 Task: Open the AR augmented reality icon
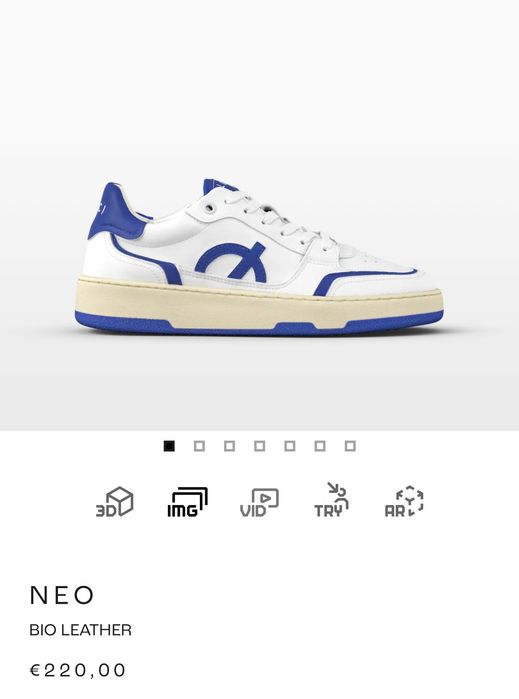coord(404,502)
